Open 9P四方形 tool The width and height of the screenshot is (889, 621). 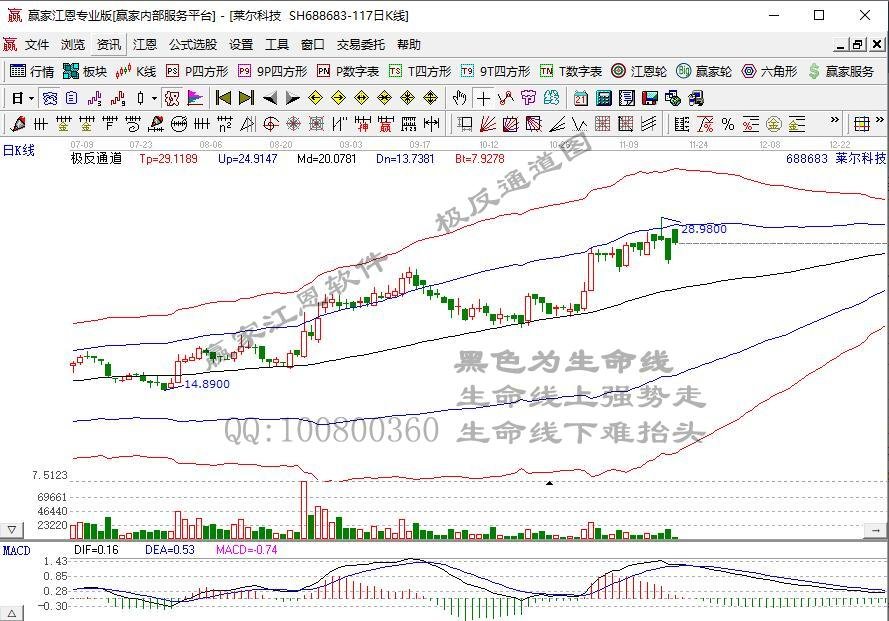pyautogui.click(x=272, y=71)
